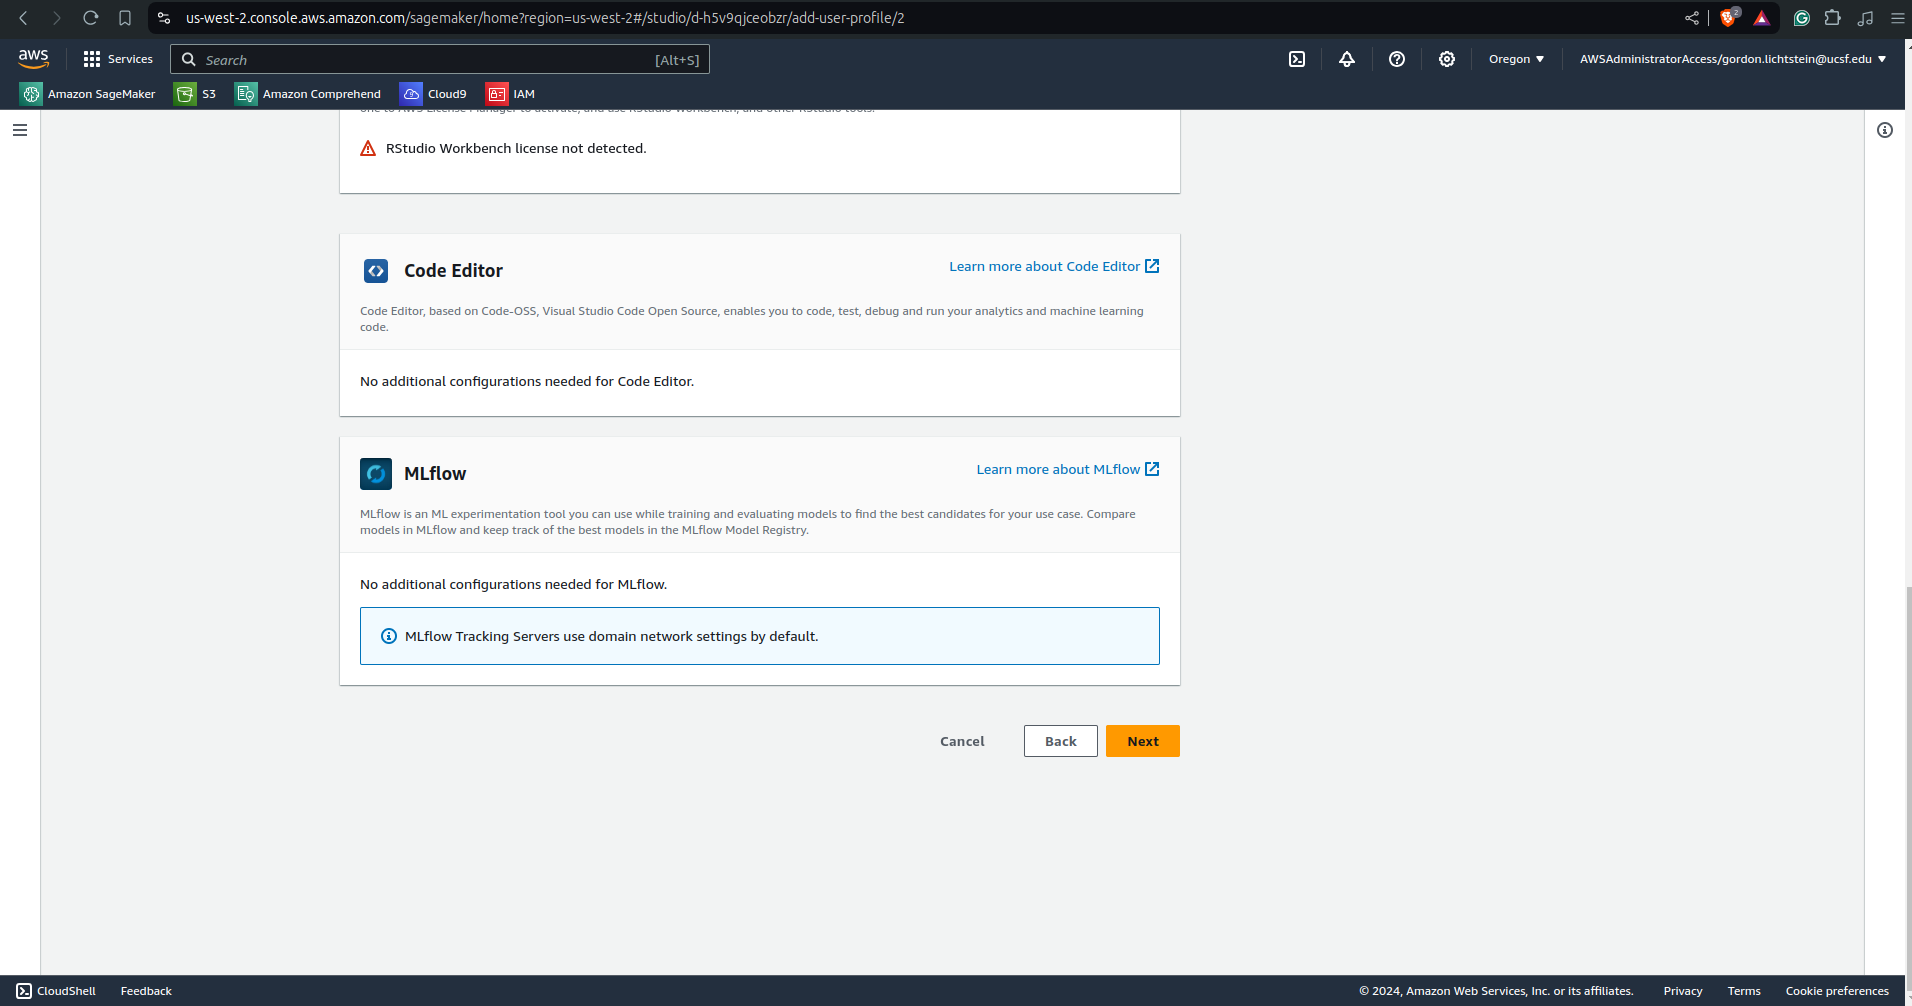Viewport: 1912px width, 1006px height.
Task: Click the MLflow section icon
Action: click(x=376, y=474)
